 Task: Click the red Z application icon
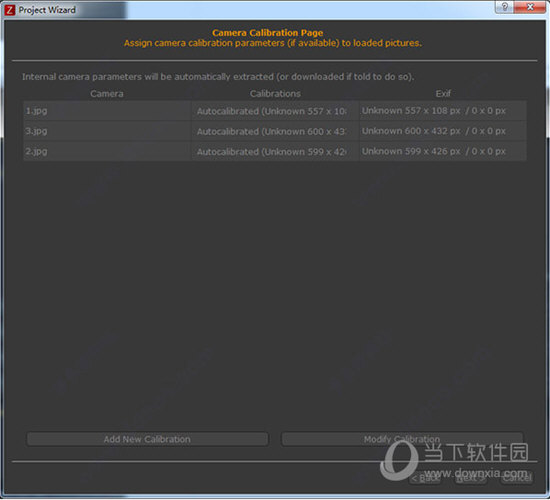click(9, 10)
